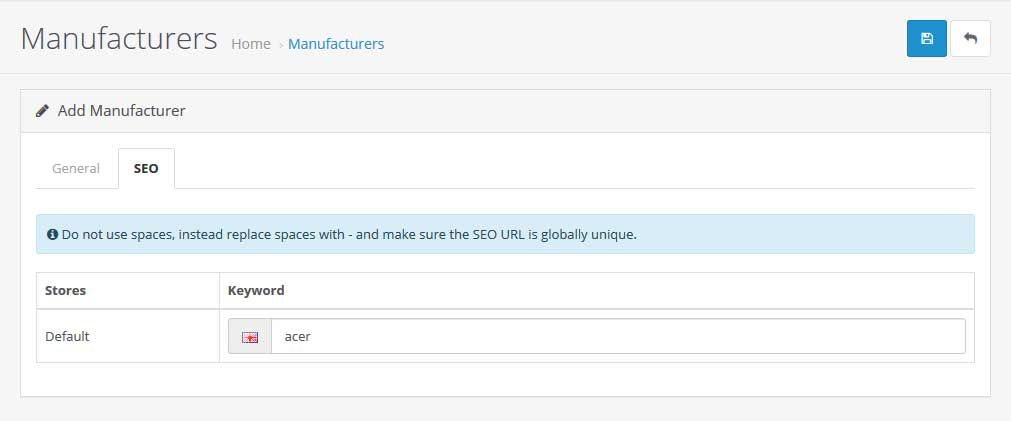1011x421 pixels.
Task: Click the pencil icon beside Add Manufacturer
Action: coord(43,111)
